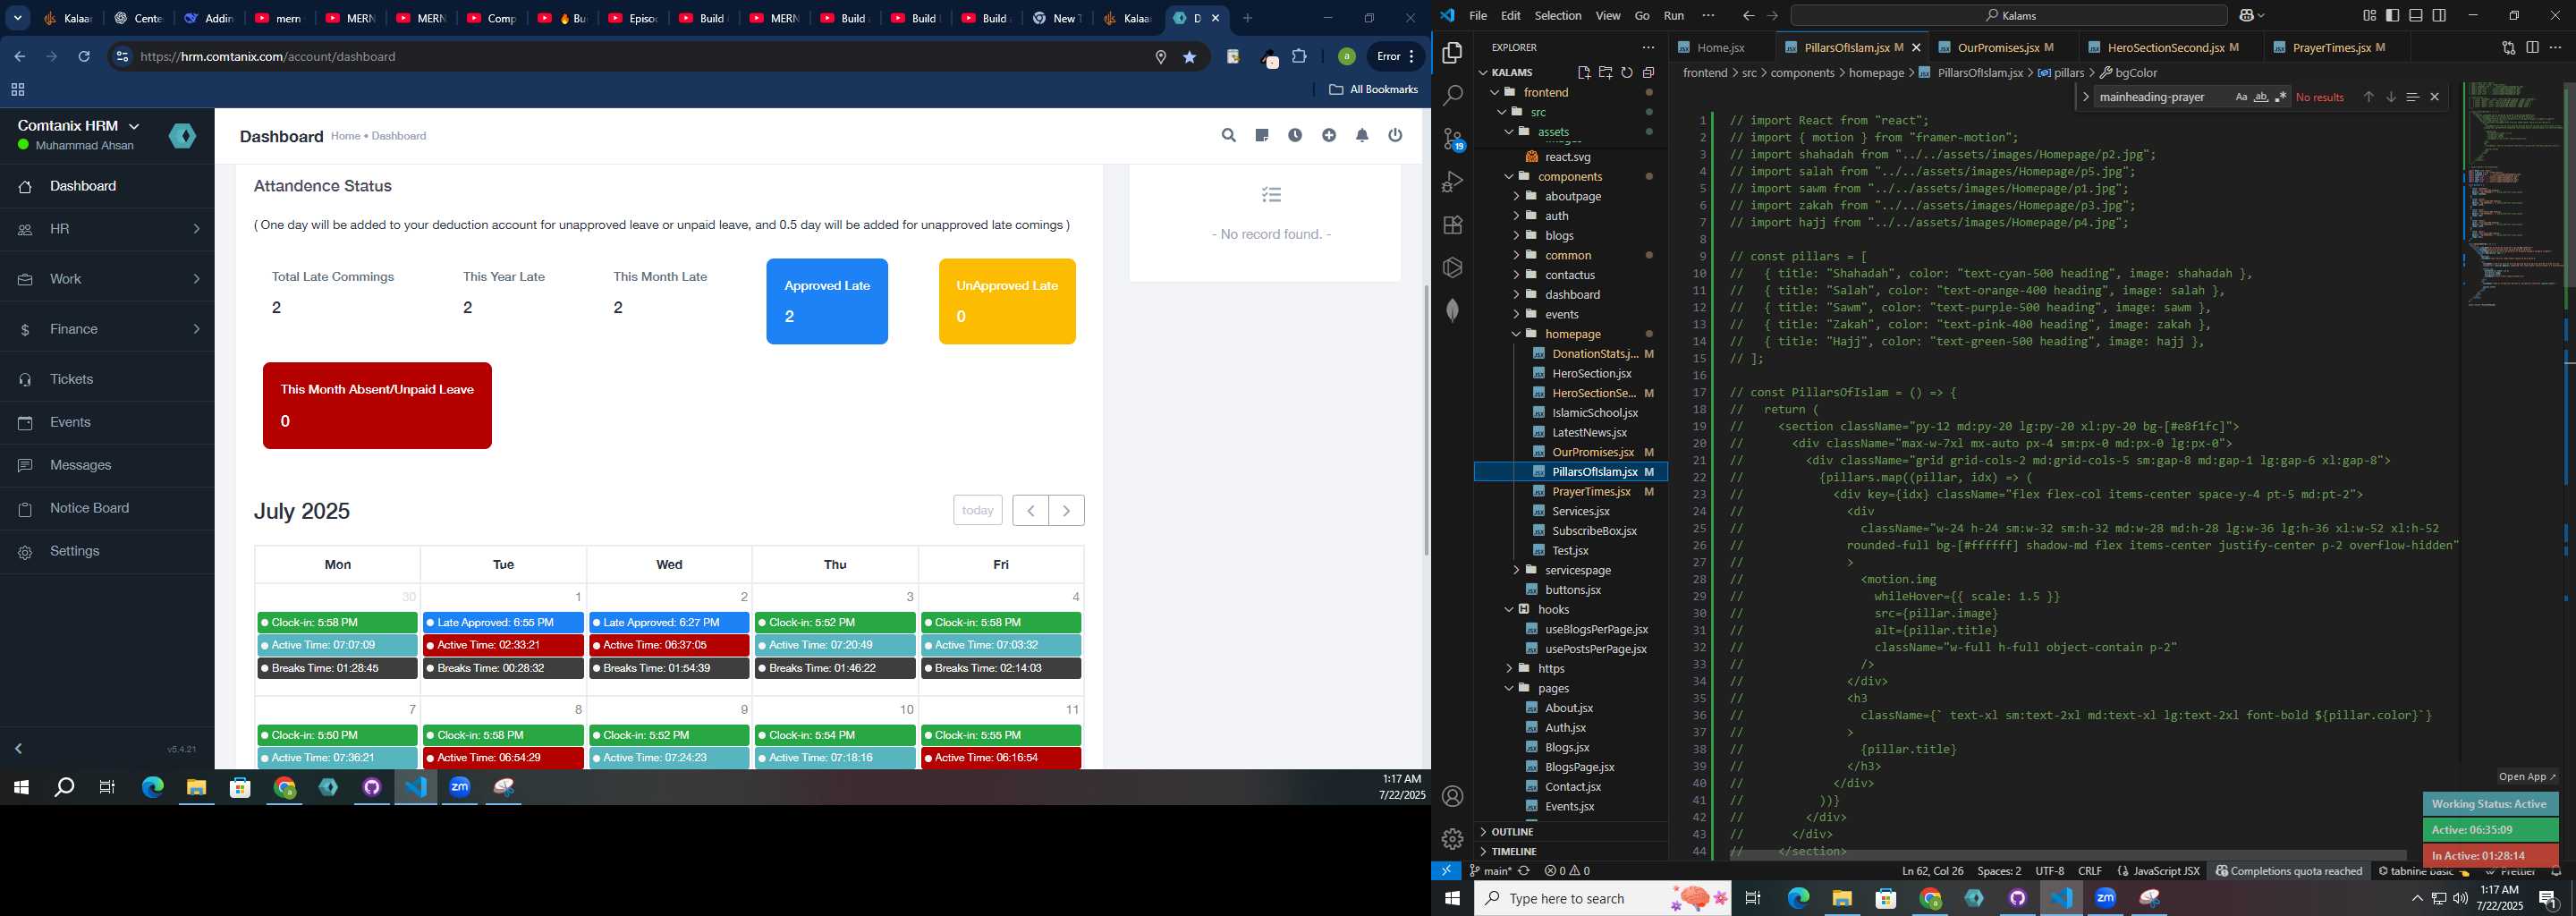Switch to the Home.jsx editor tab
The width and height of the screenshot is (2576, 916).
tap(1720, 47)
